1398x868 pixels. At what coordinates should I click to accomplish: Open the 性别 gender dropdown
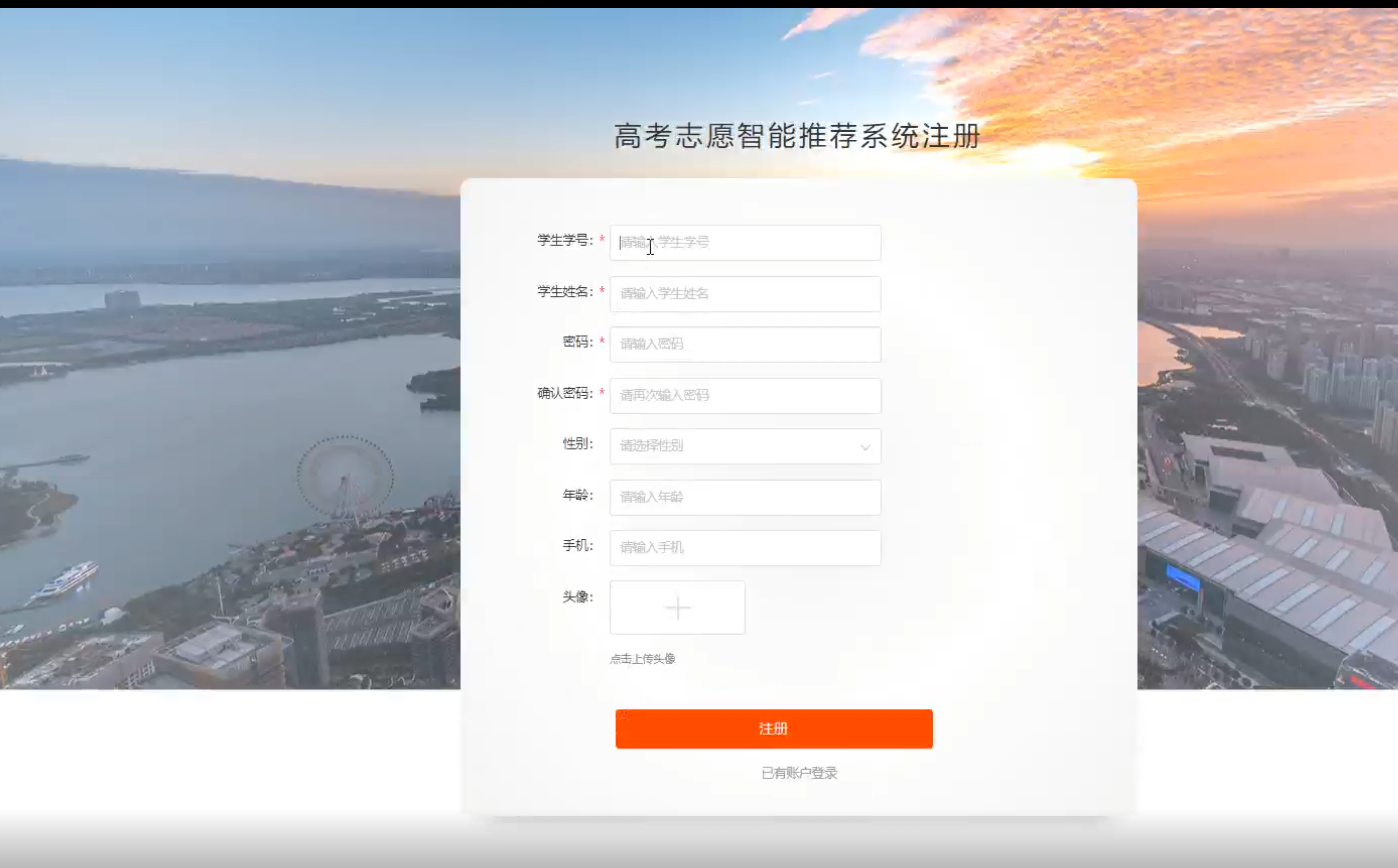coord(744,446)
